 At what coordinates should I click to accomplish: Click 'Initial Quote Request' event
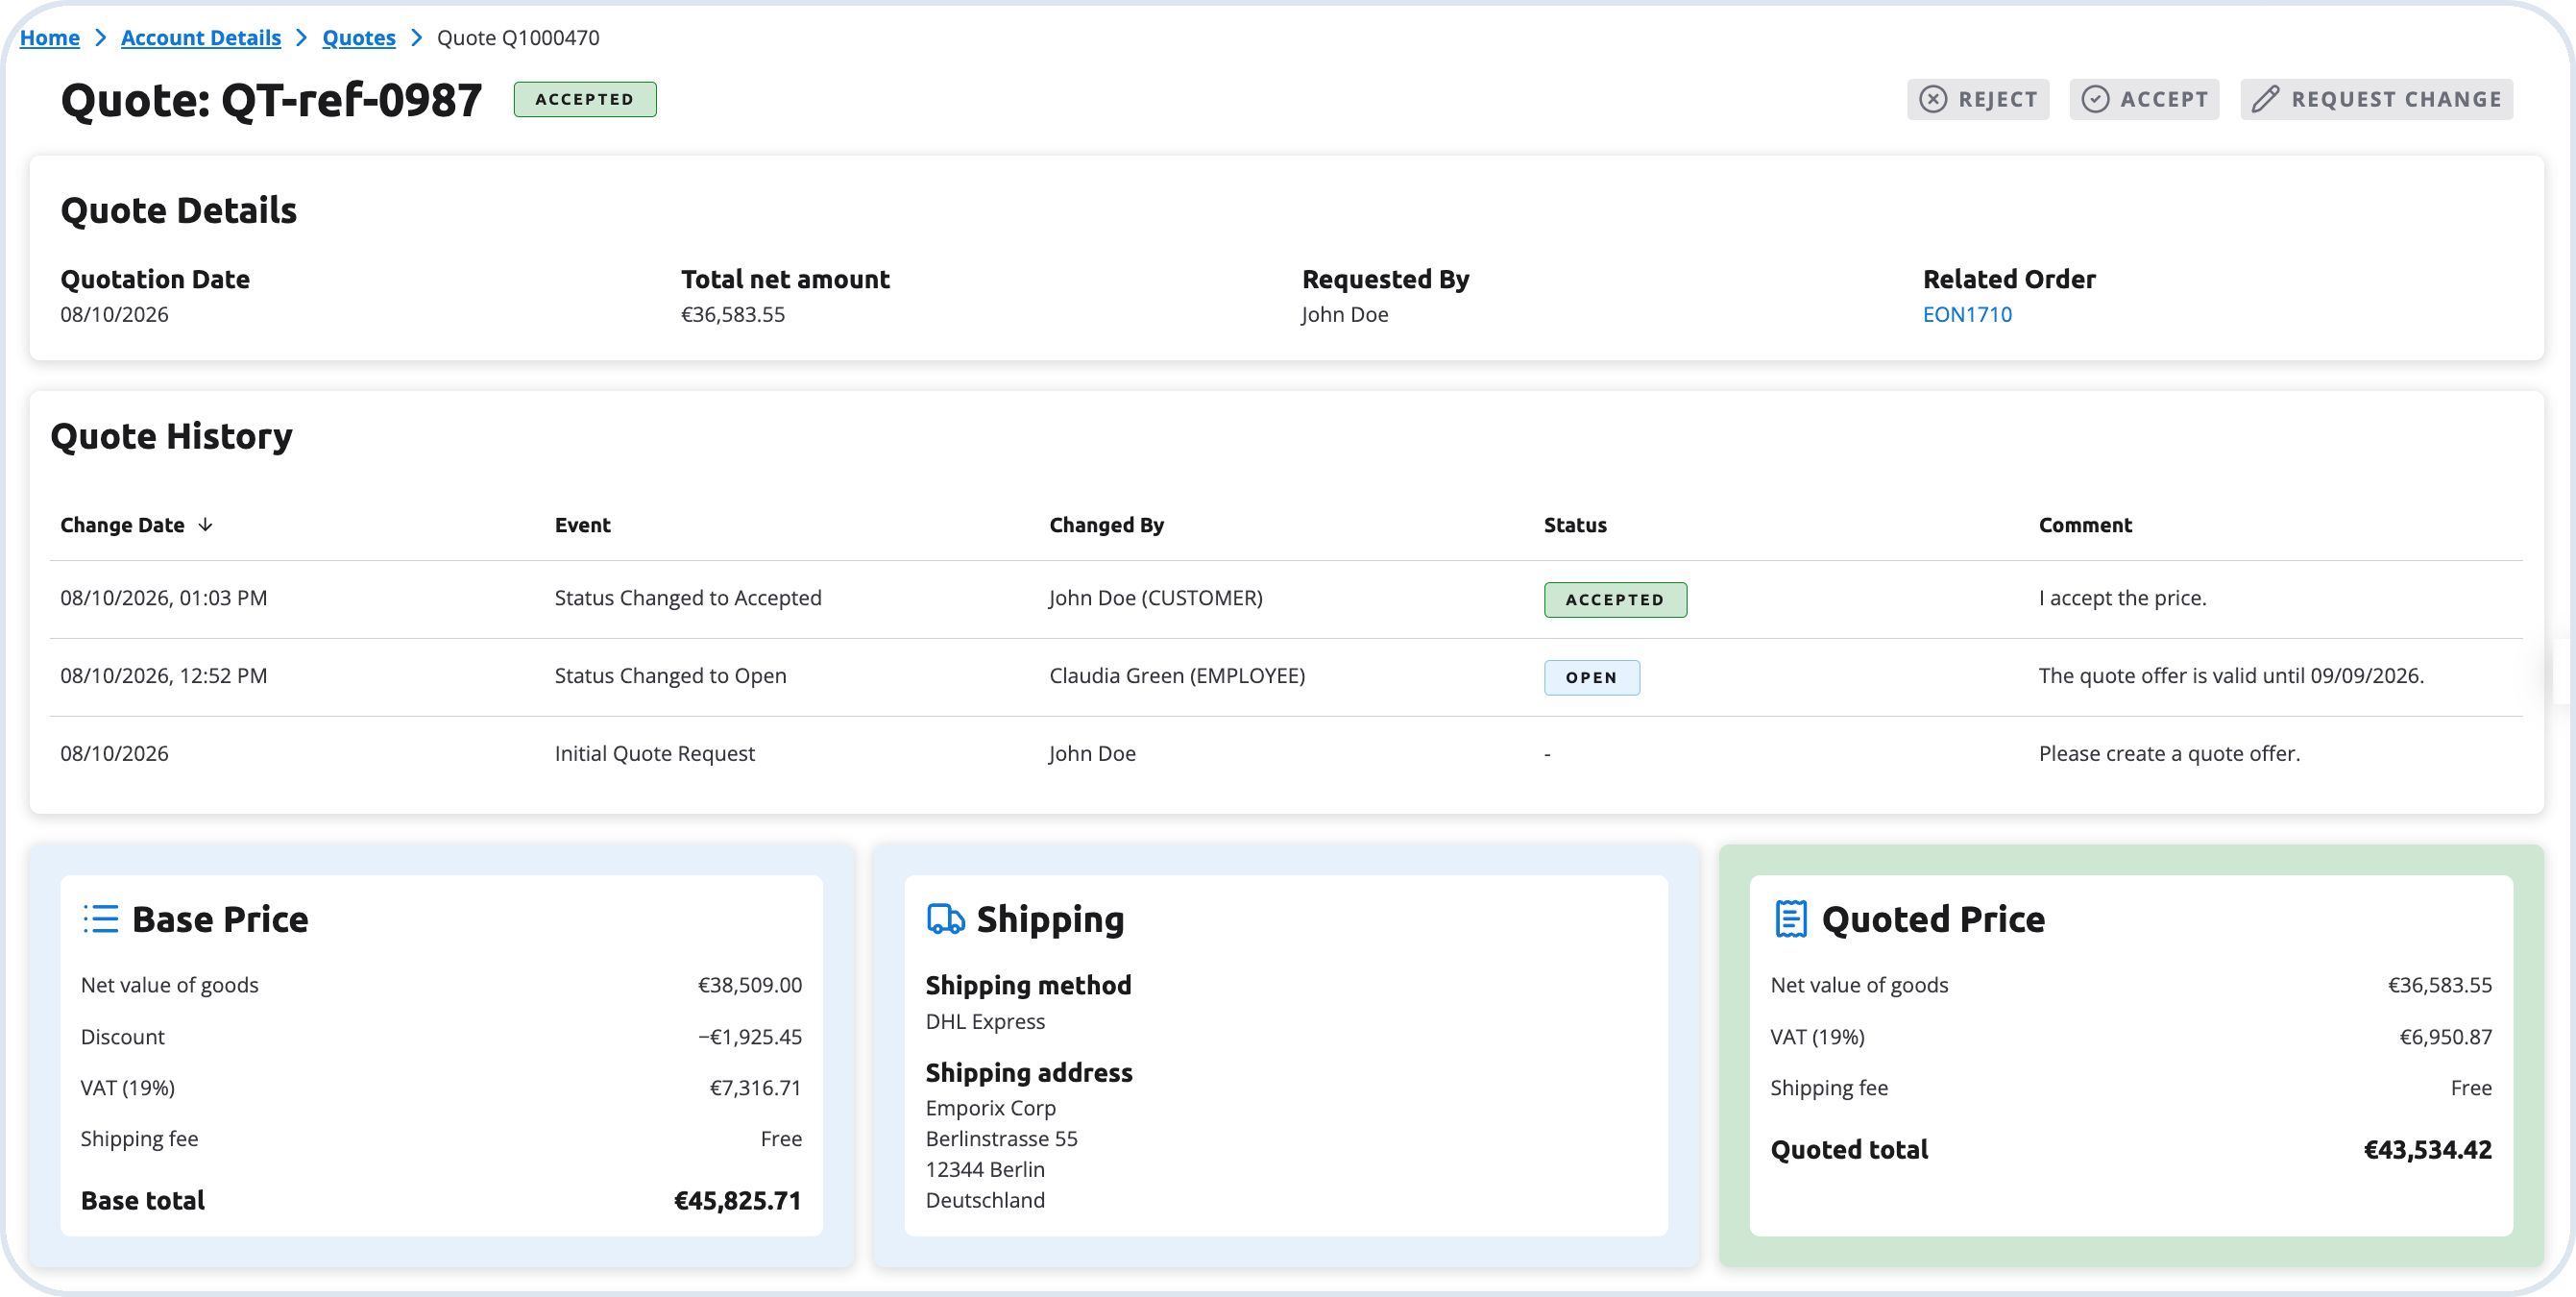click(x=654, y=753)
